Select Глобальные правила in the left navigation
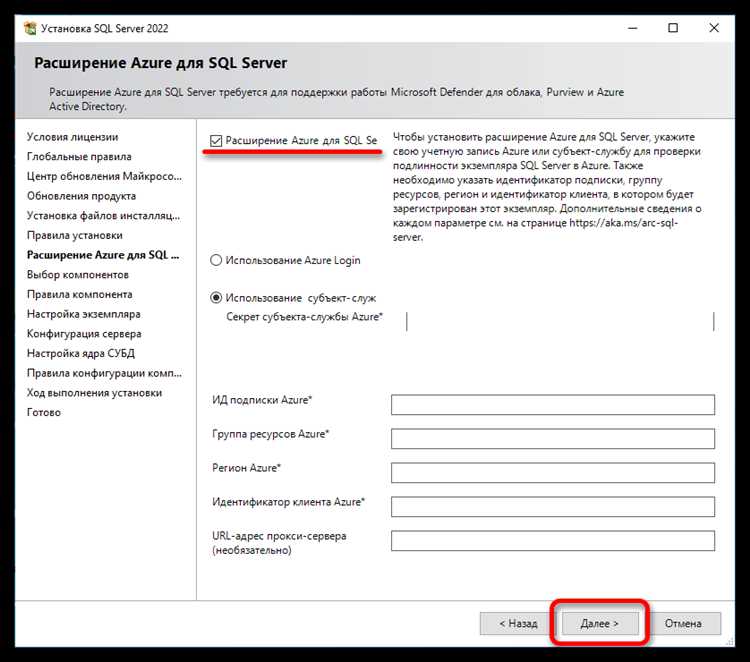The height and width of the screenshot is (662, 750). (x=79, y=157)
